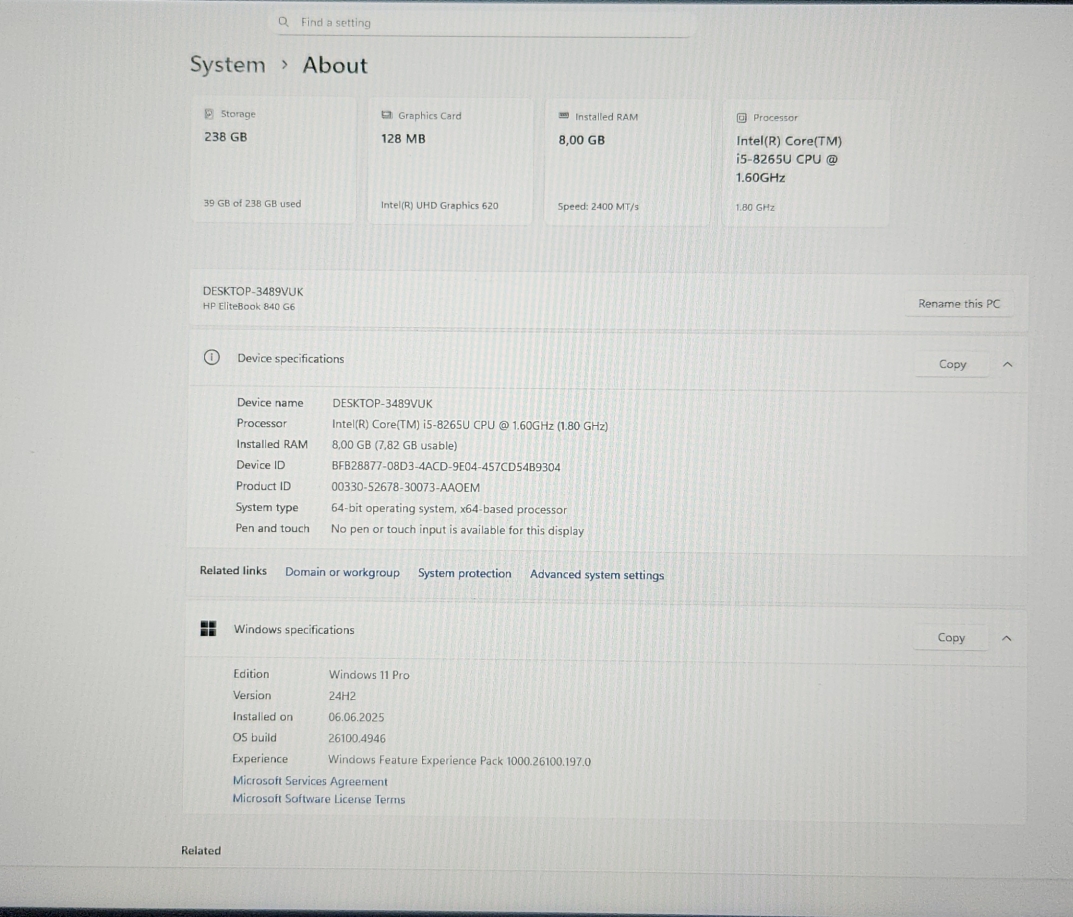
Task: Open the Domain or workgroup link
Action: coord(342,572)
